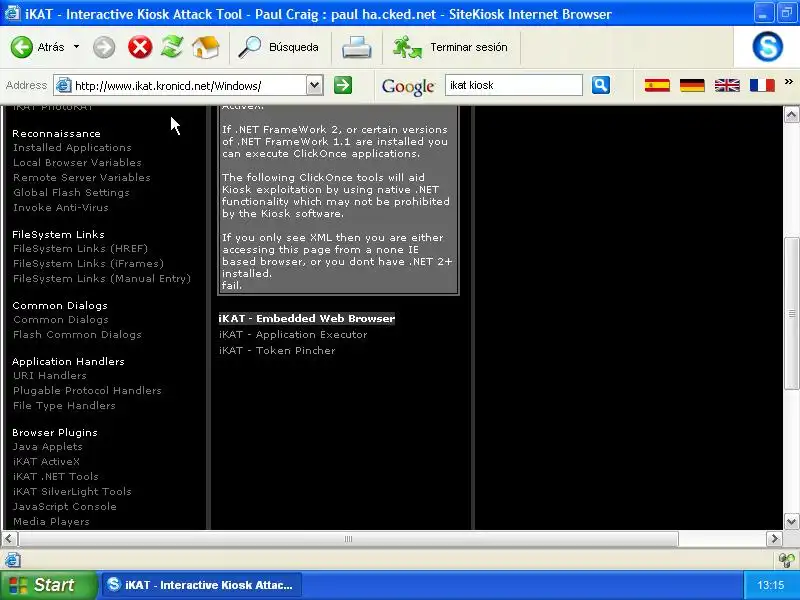800x600 pixels.
Task: Click vertical scrollbar up arrow
Action: (x=791, y=115)
